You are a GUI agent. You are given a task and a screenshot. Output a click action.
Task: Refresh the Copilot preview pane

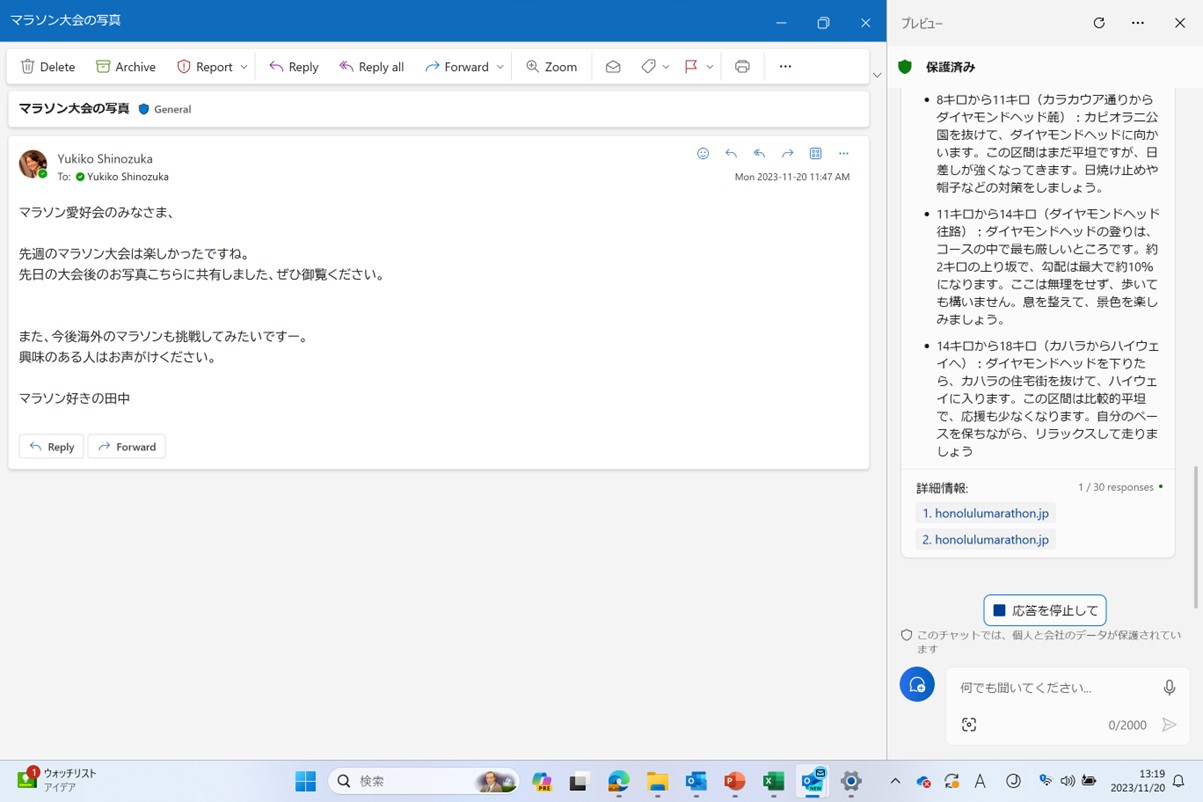click(1099, 23)
